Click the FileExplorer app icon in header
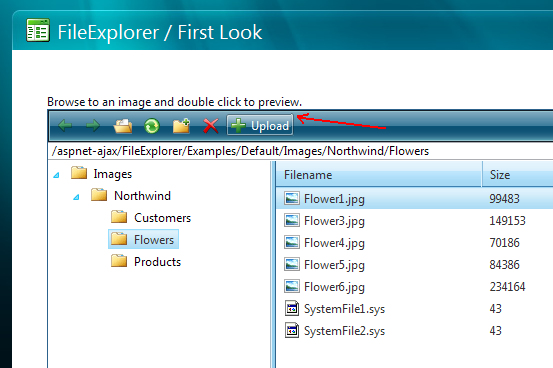 point(38,30)
